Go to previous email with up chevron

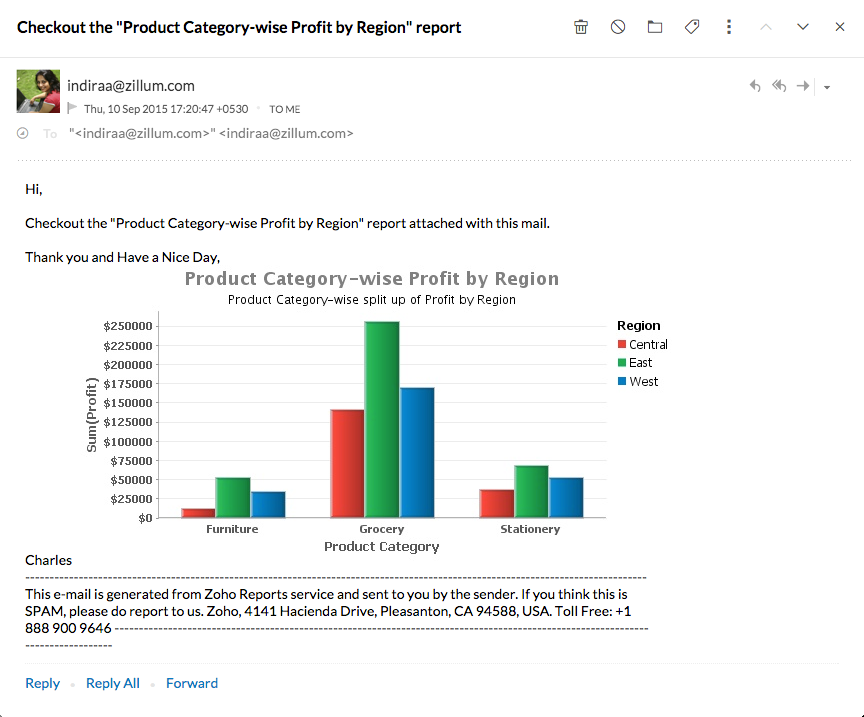pyautogui.click(x=766, y=27)
